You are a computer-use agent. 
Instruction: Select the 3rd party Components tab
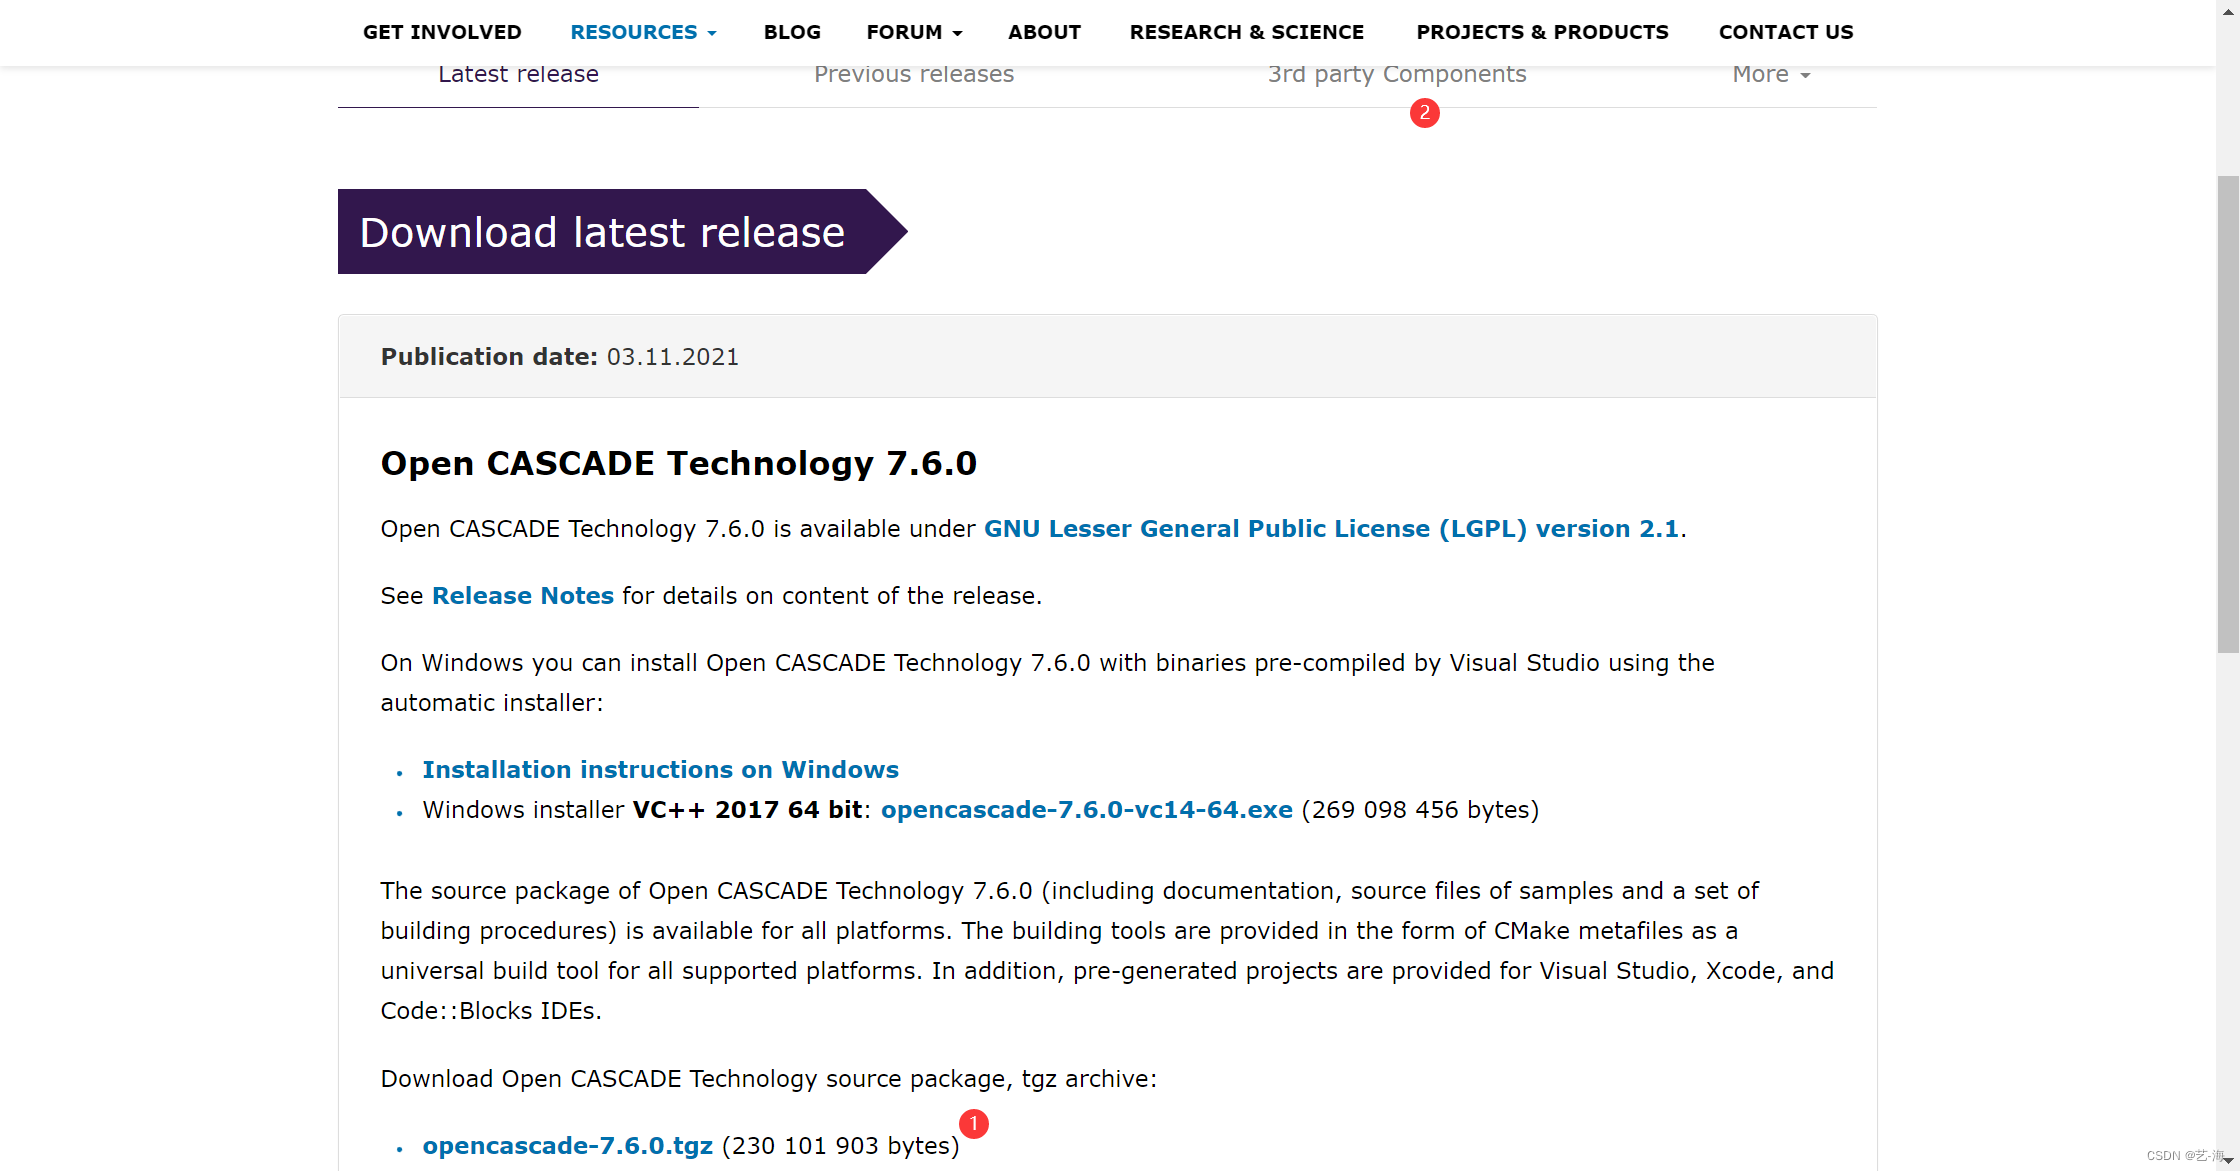(1397, 74)
